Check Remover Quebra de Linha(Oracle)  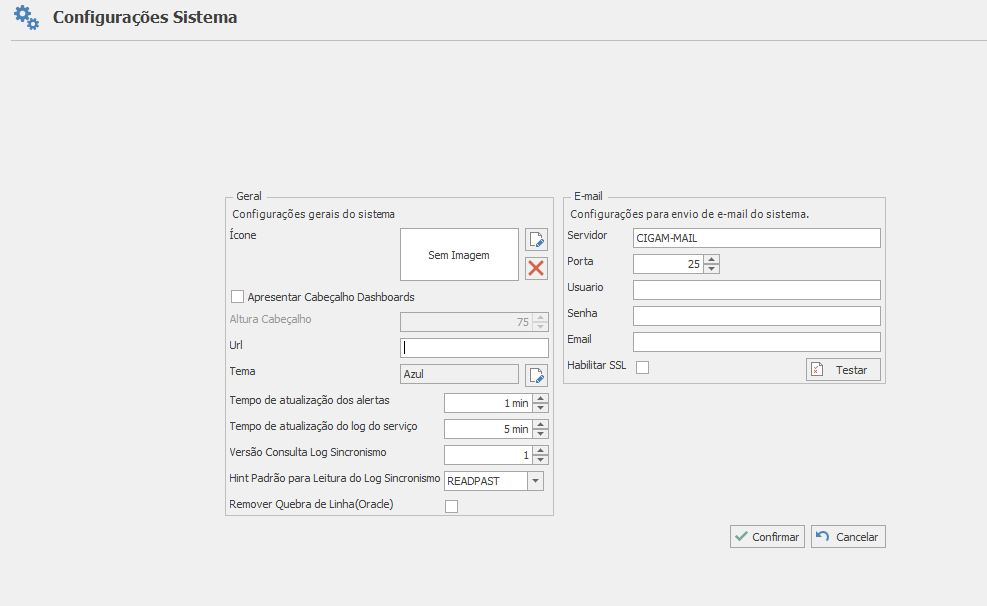click(x=451, y=507)
